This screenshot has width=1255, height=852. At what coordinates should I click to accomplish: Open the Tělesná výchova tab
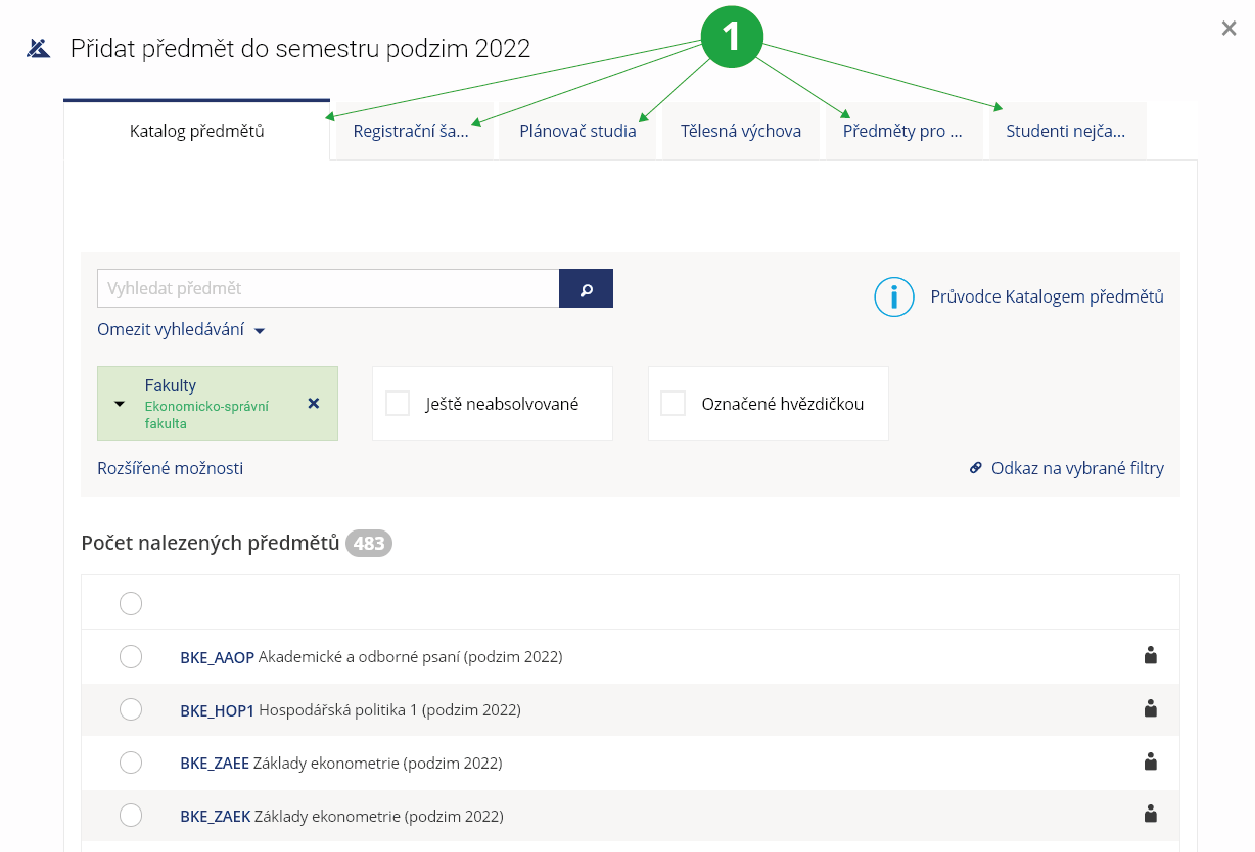(x=740, y=131)
